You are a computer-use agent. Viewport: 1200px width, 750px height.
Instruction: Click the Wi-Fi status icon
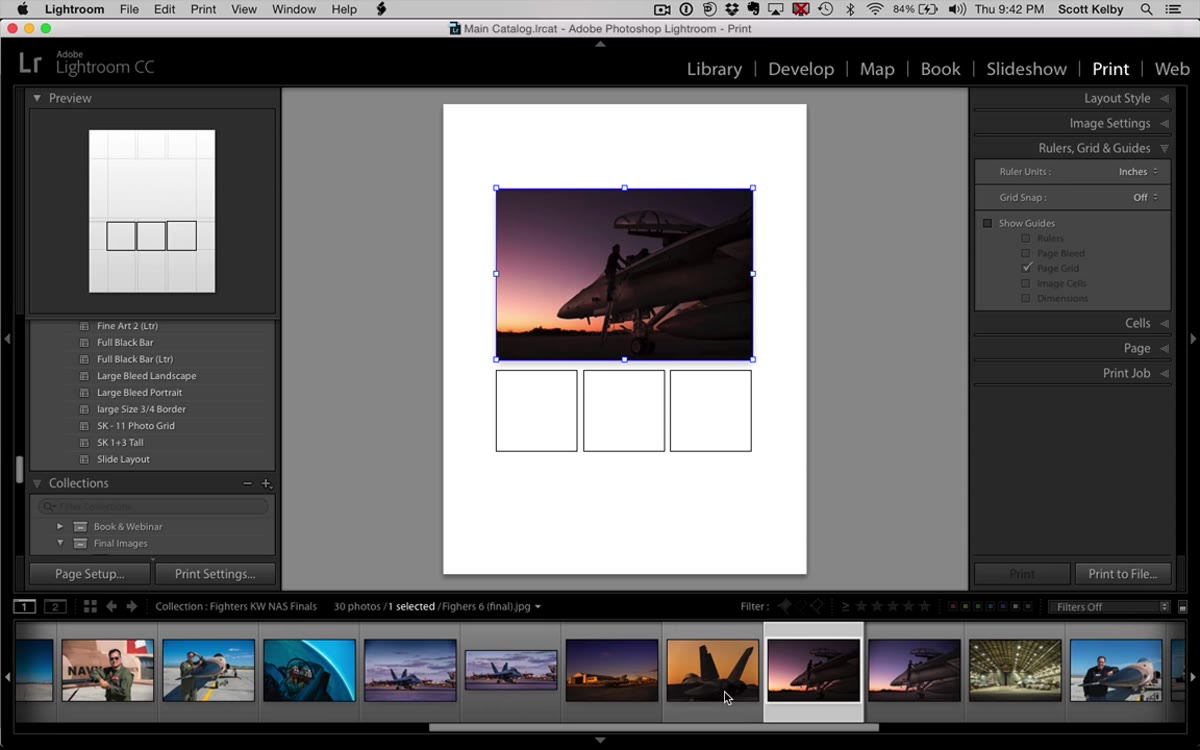(x=875, y=9)
